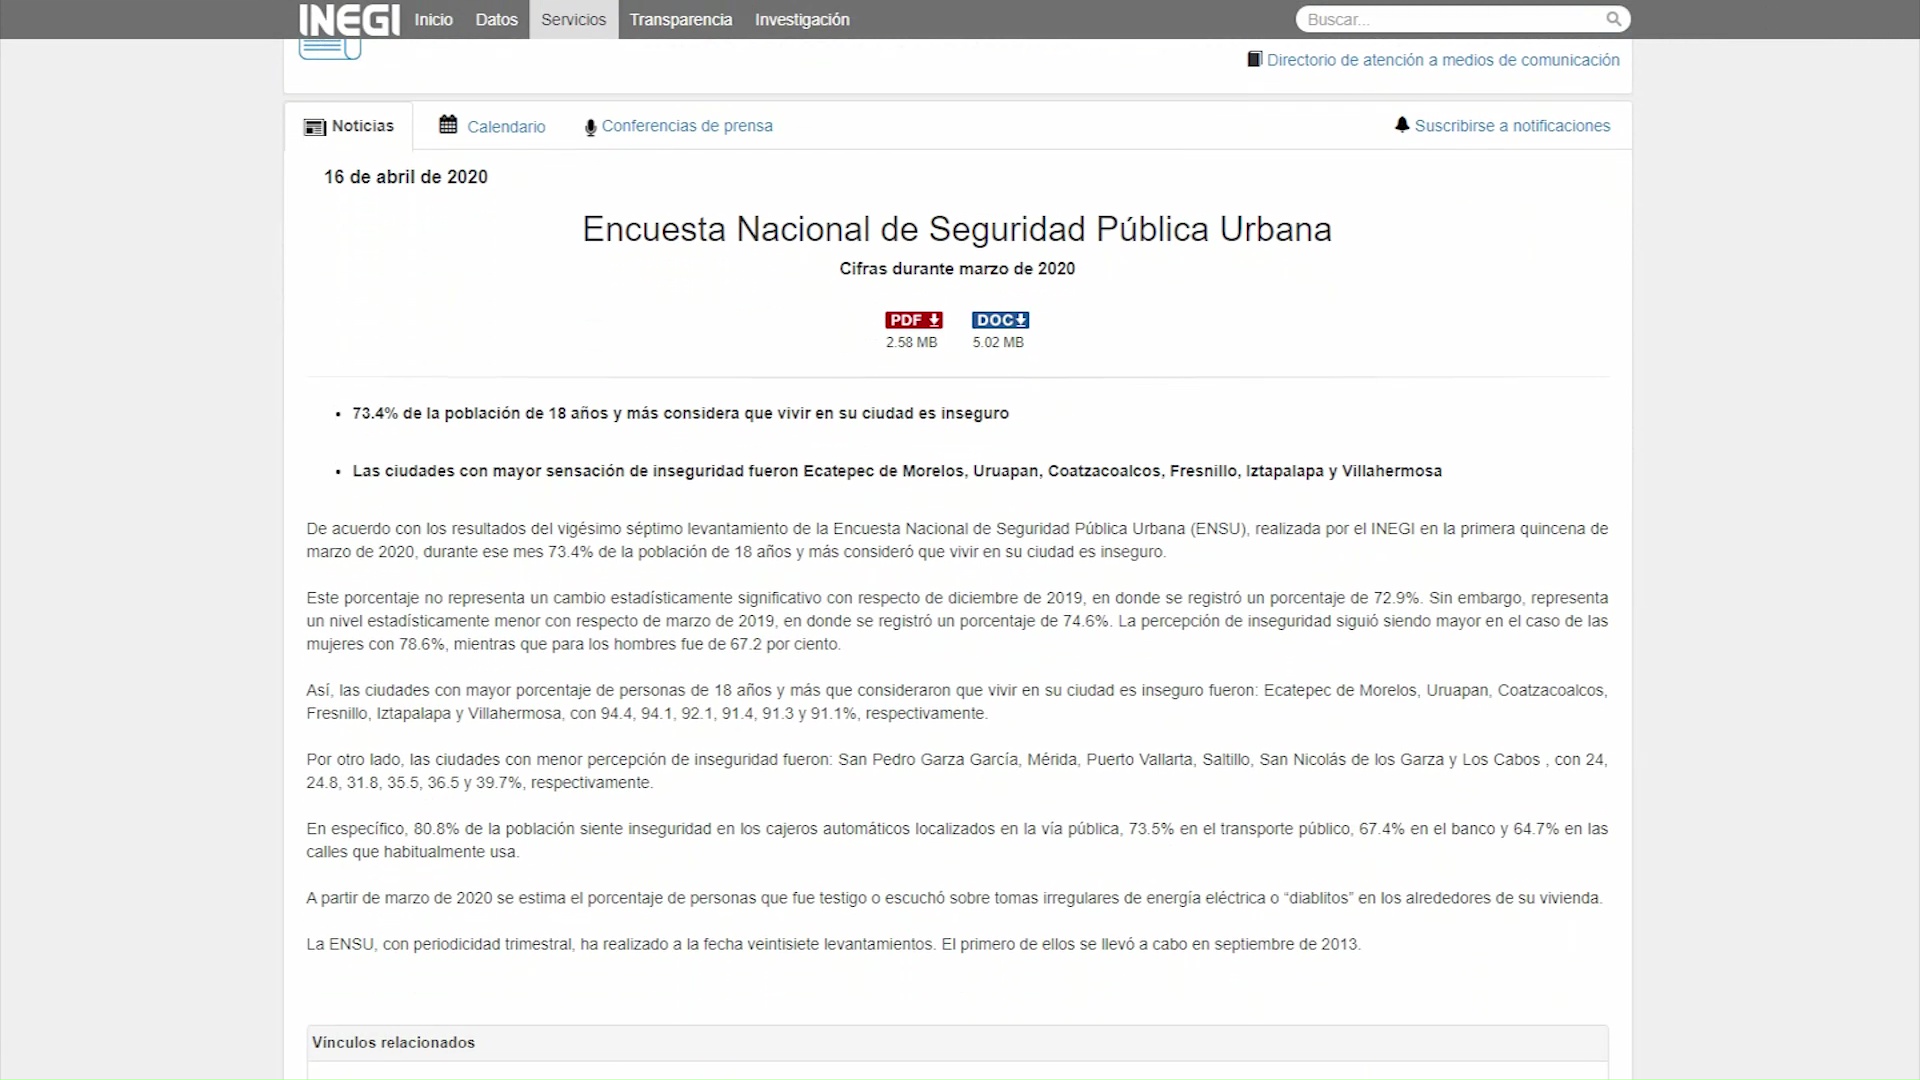Click the 5.02 MB file size label
Viewport: 1920px width, 1080px height.
coord(998,342)
